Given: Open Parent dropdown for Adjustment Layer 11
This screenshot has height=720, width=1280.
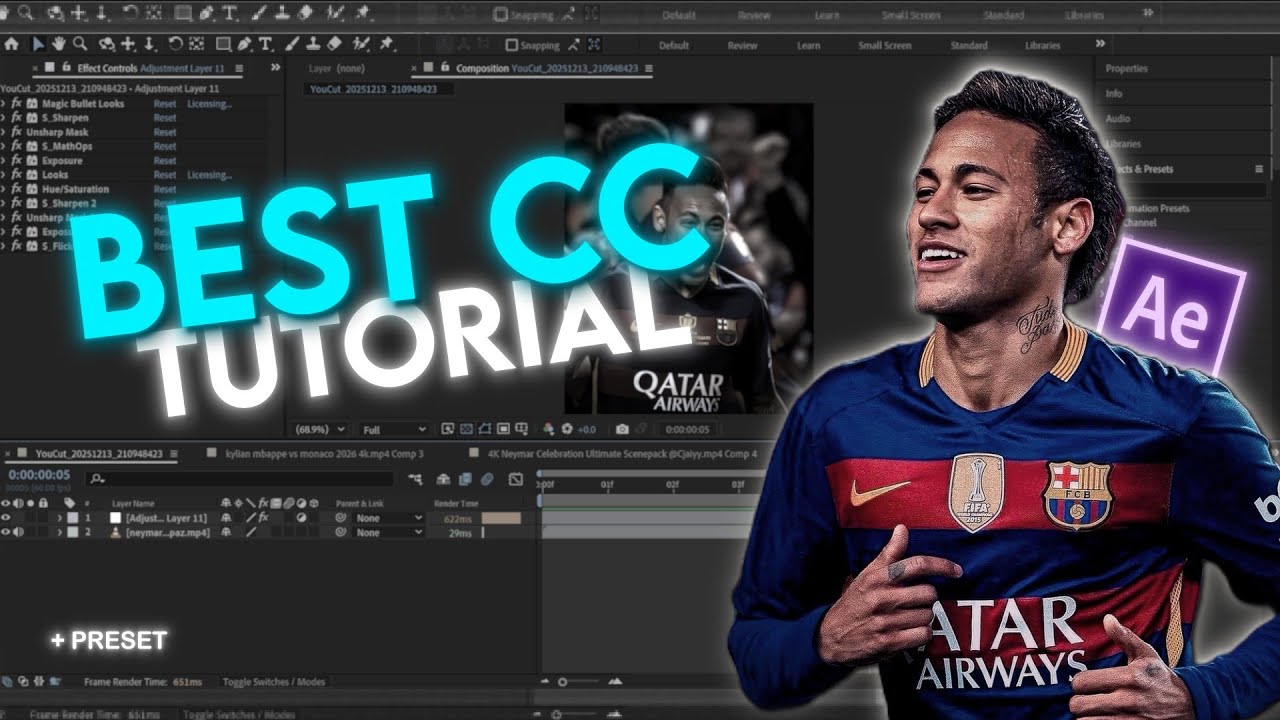Looking at the screenshot, I should point(389,518).
